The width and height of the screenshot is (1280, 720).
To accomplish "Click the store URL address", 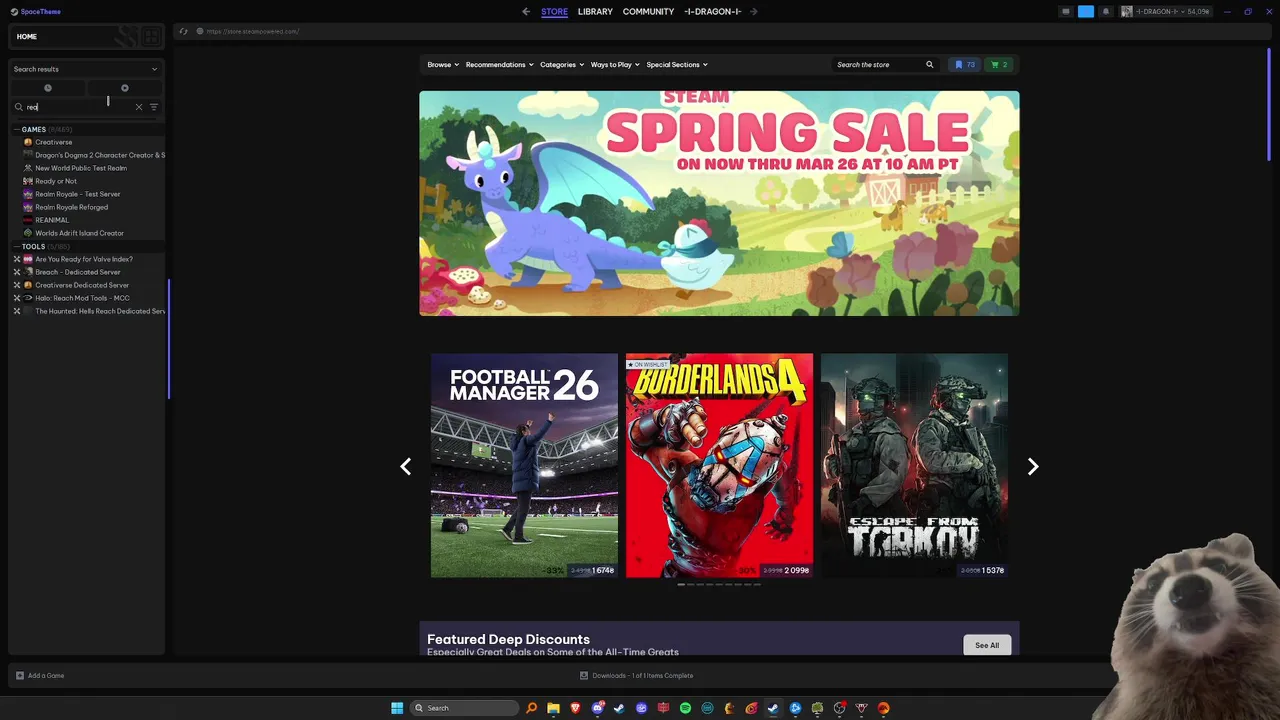I will [x=252, y=31].
